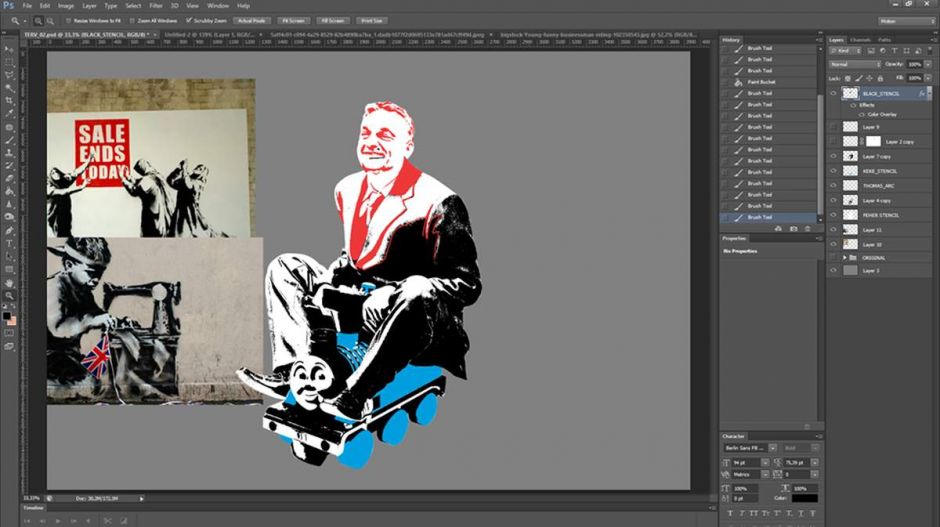The height and width of the screenshot is (527, 940).
Task: Click the Actual Pixels button
Action: coord(252,21)
